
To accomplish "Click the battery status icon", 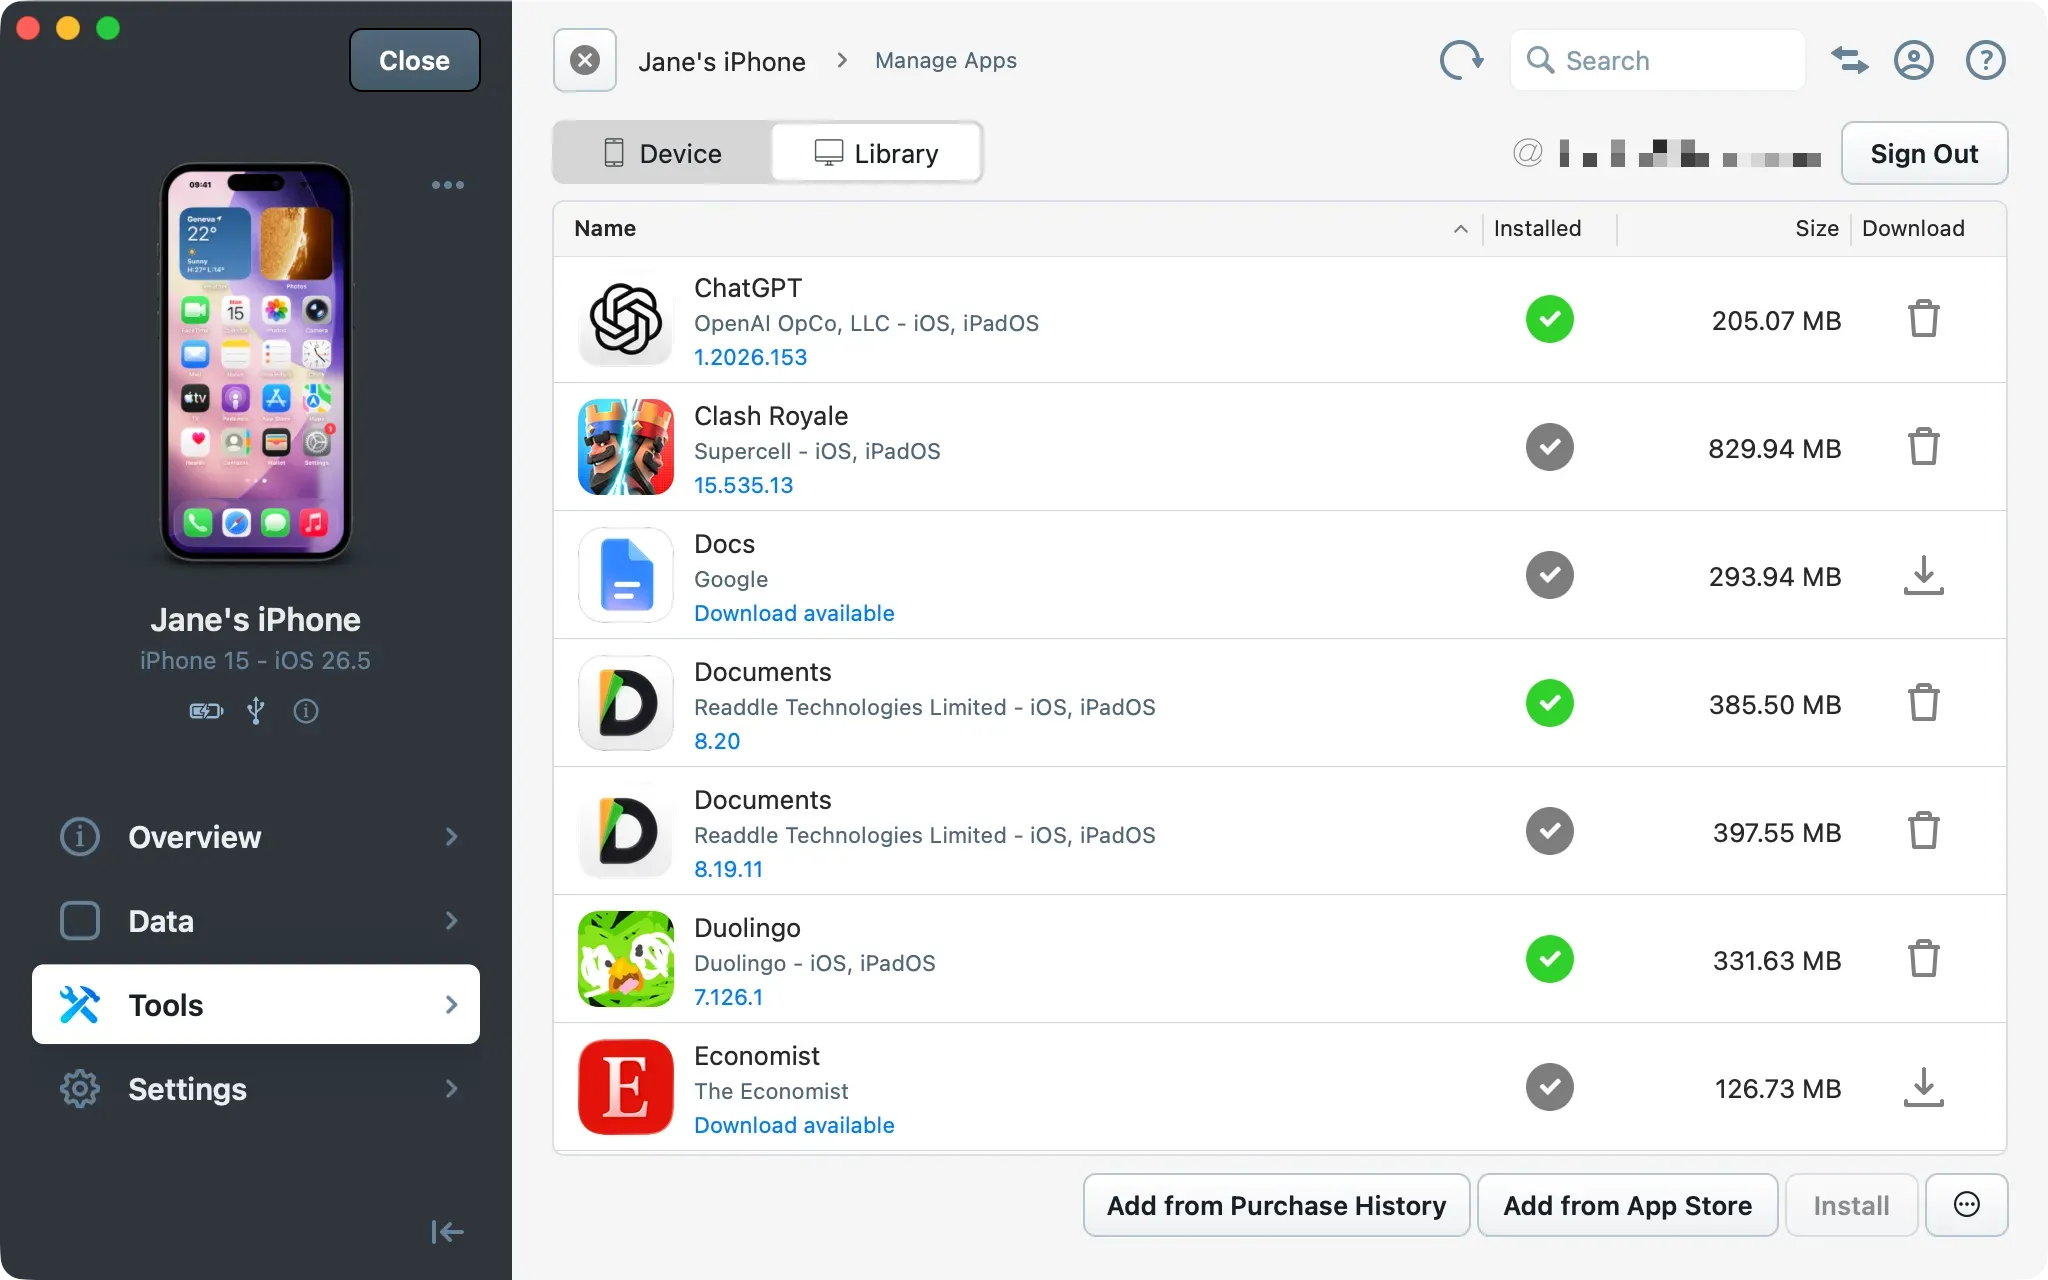I will click(206, 711).
